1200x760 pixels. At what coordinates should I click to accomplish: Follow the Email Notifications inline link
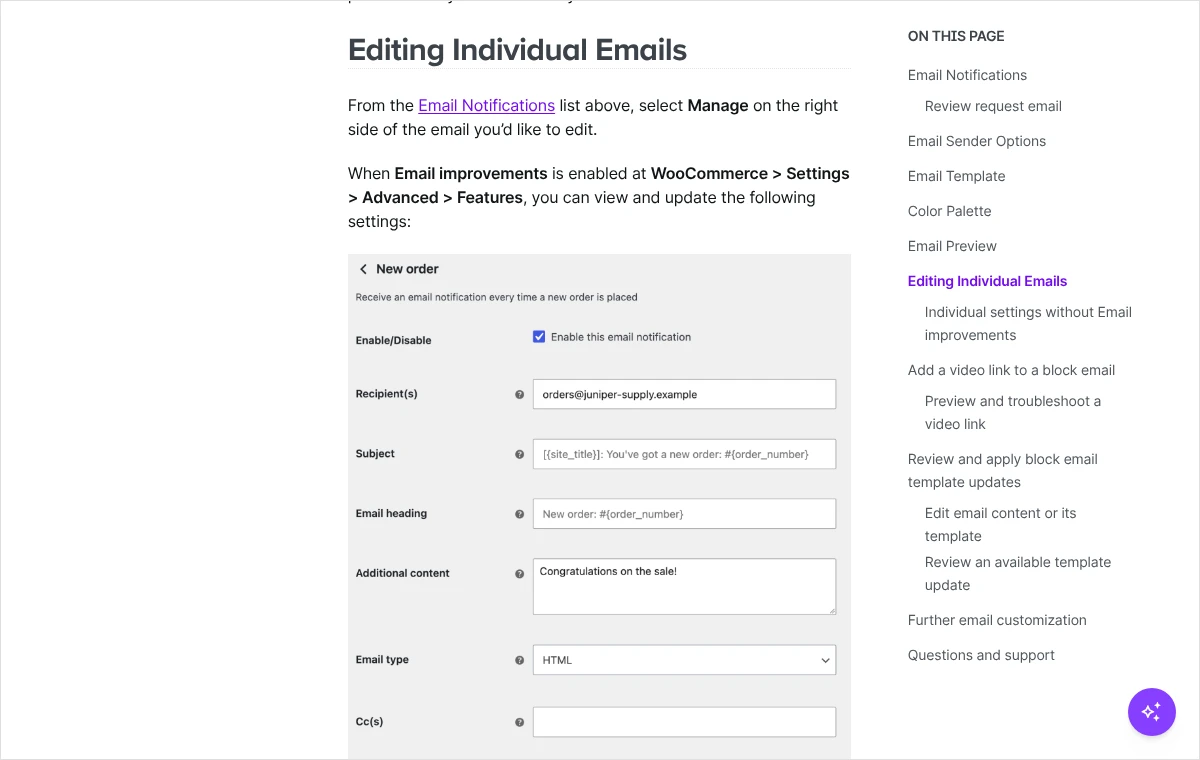486,105
